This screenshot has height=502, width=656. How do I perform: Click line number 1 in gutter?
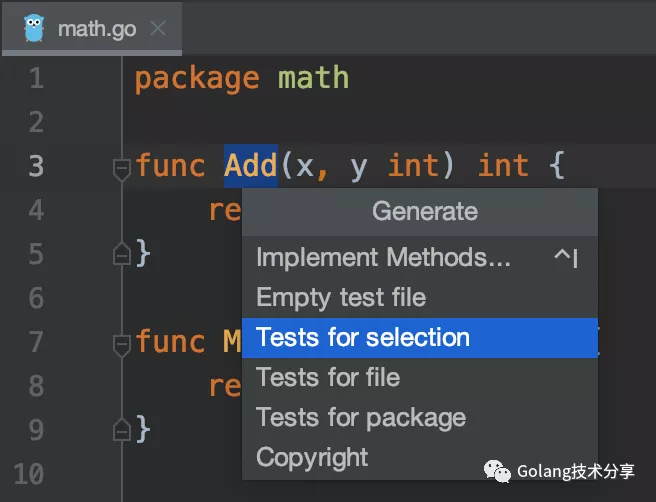[x=36, y=78]
